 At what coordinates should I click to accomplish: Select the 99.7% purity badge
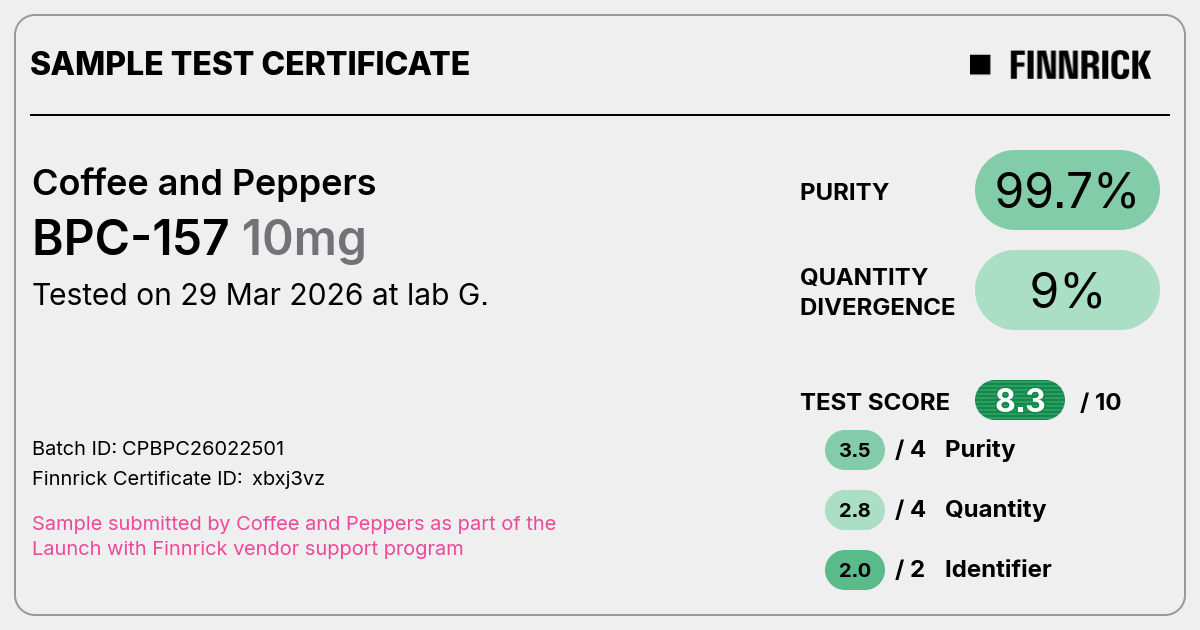pyautogui.click(x=1067, y=190)
